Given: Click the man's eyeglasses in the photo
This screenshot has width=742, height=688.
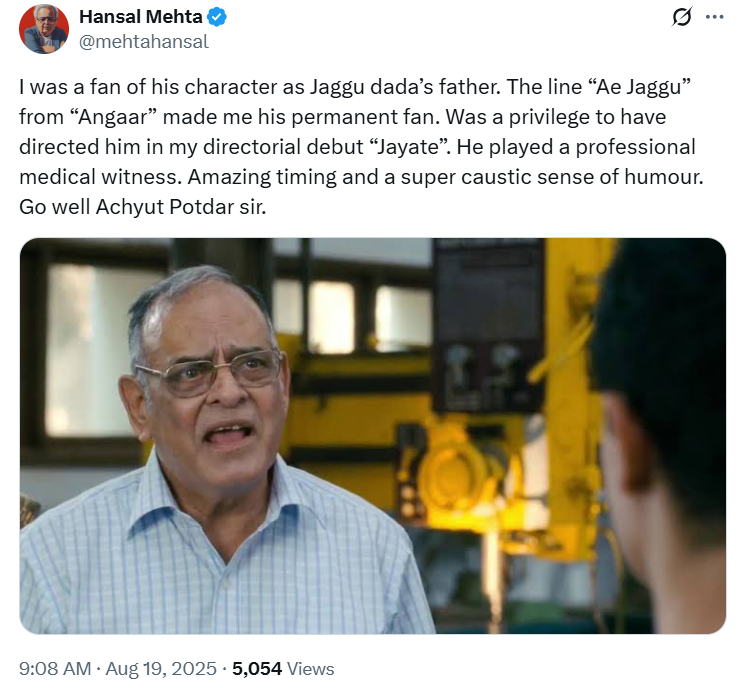Looking at the screenshot, I should 211,374.
